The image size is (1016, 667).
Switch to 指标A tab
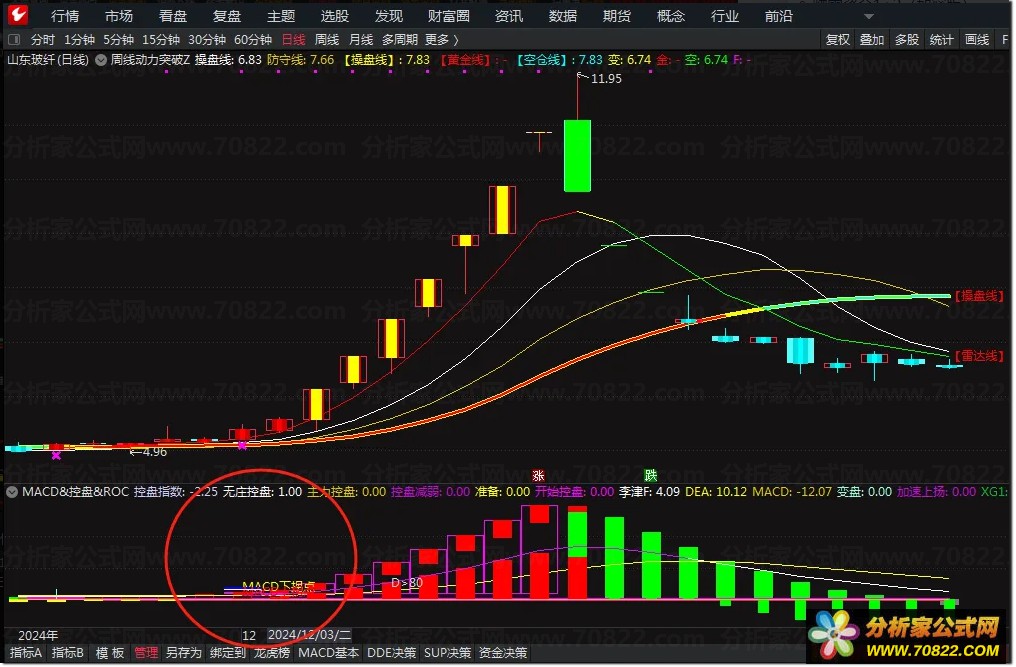pyautogui.click(x=26, y=653)
